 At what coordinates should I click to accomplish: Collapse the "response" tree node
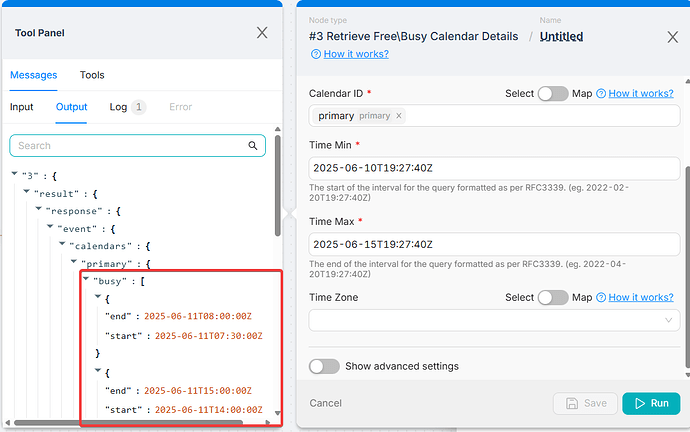(x=38, y=211)
